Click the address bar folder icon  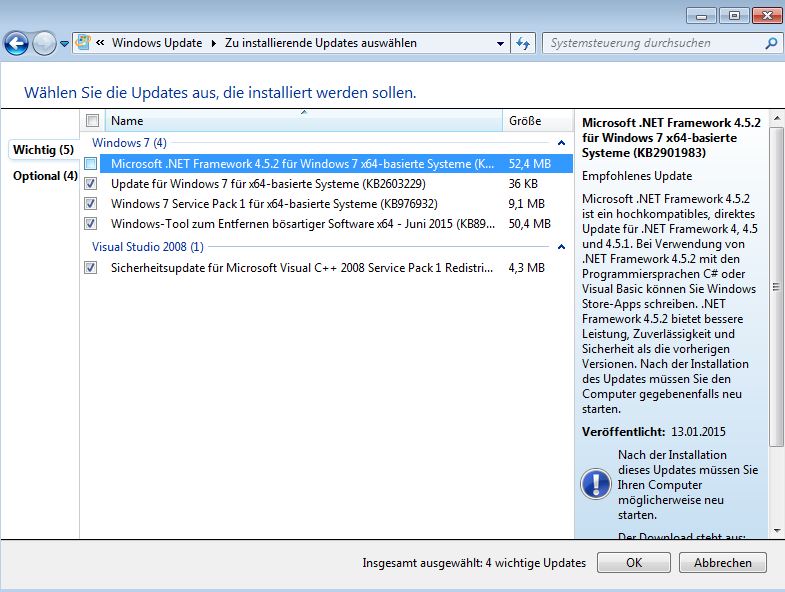(84, 43)
